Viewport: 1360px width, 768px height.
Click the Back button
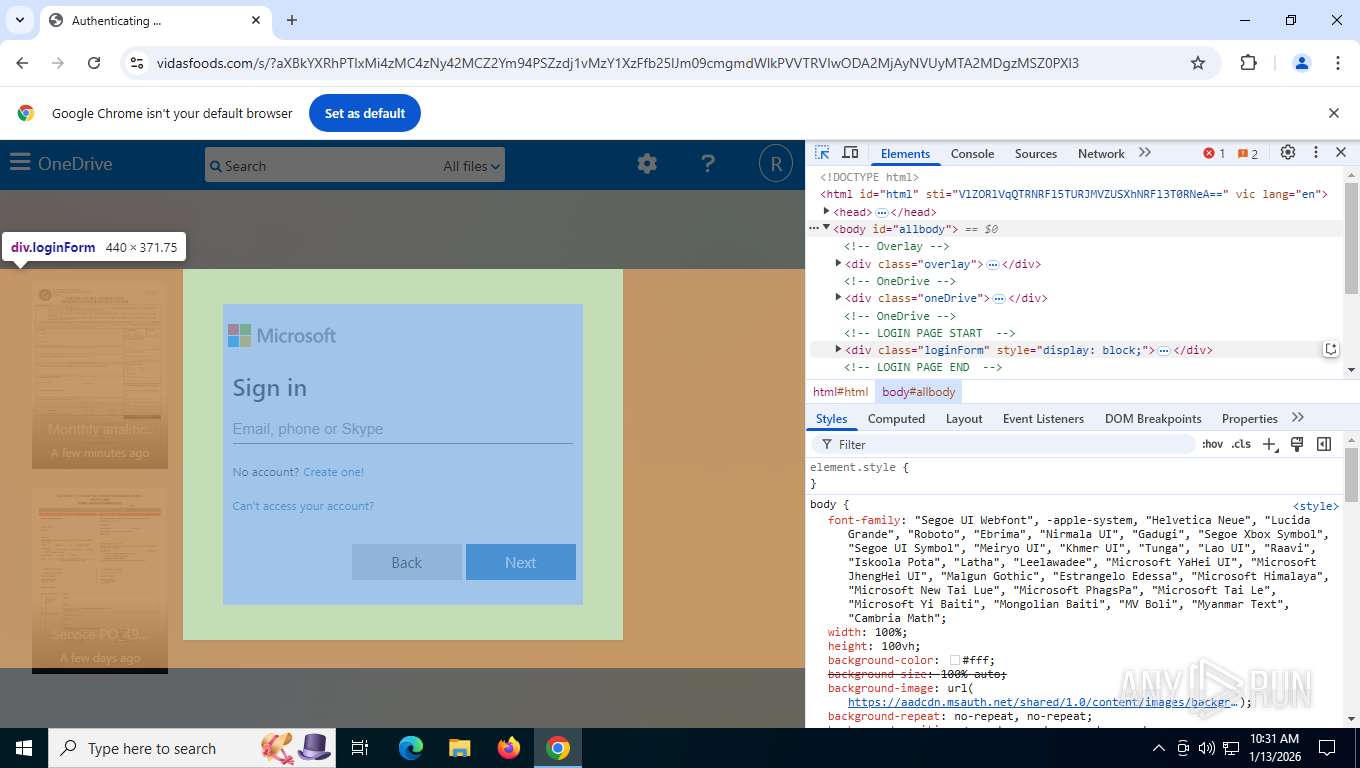click(x=407, y=562)
